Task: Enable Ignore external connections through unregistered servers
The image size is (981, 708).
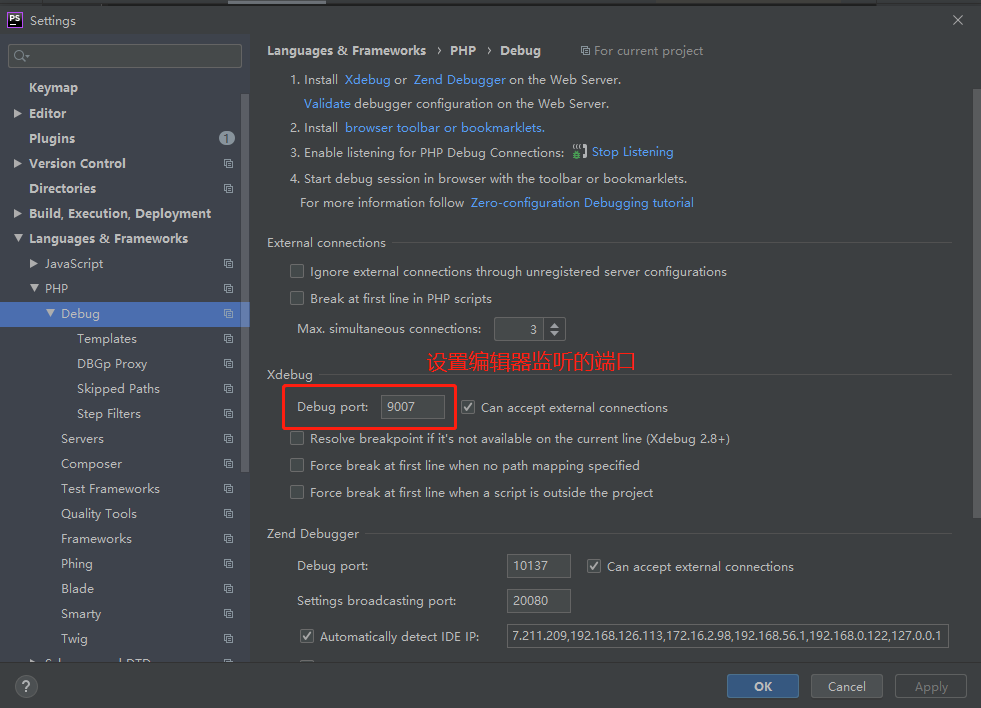Action: point(297,271)
